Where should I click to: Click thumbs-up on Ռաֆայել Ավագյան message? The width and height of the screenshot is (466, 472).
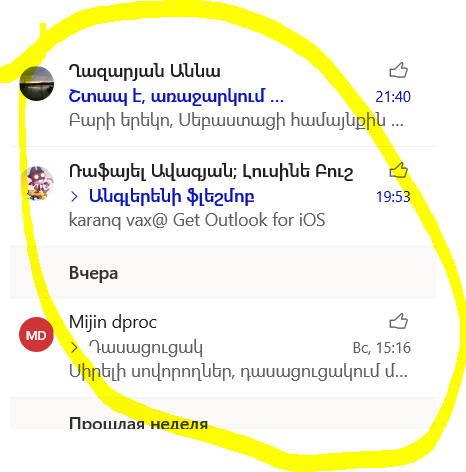coord(399,170)
